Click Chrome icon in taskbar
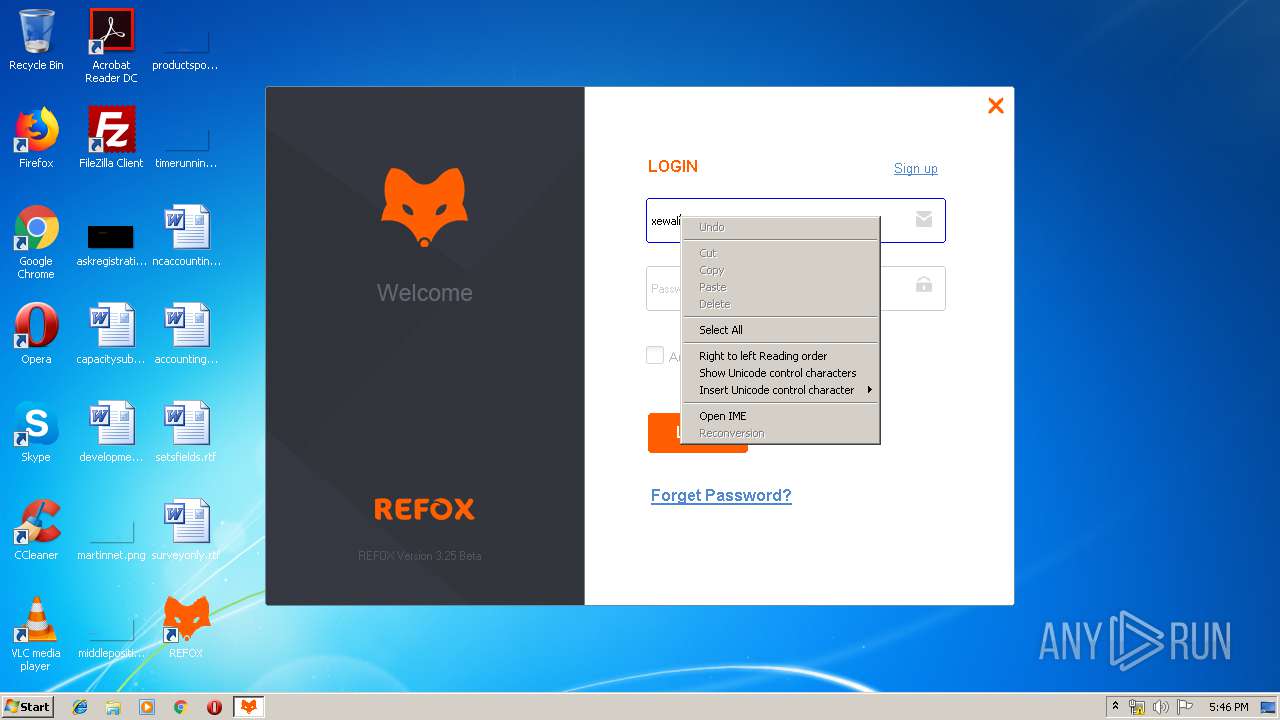The image size is (1280, 720). [181, 707]
